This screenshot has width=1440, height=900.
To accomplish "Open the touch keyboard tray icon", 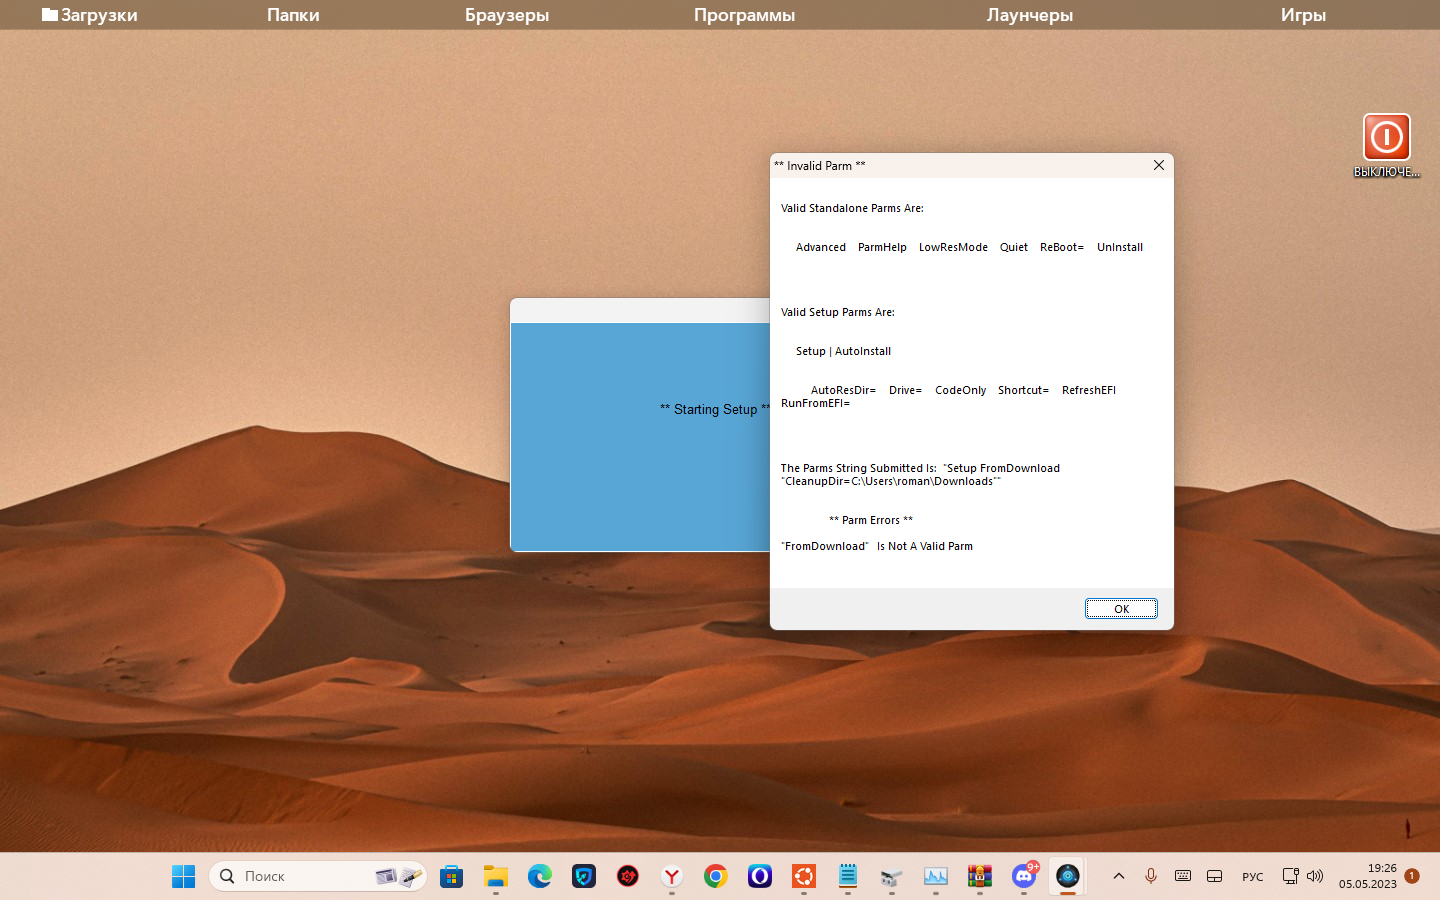I will click(1183, 876).
